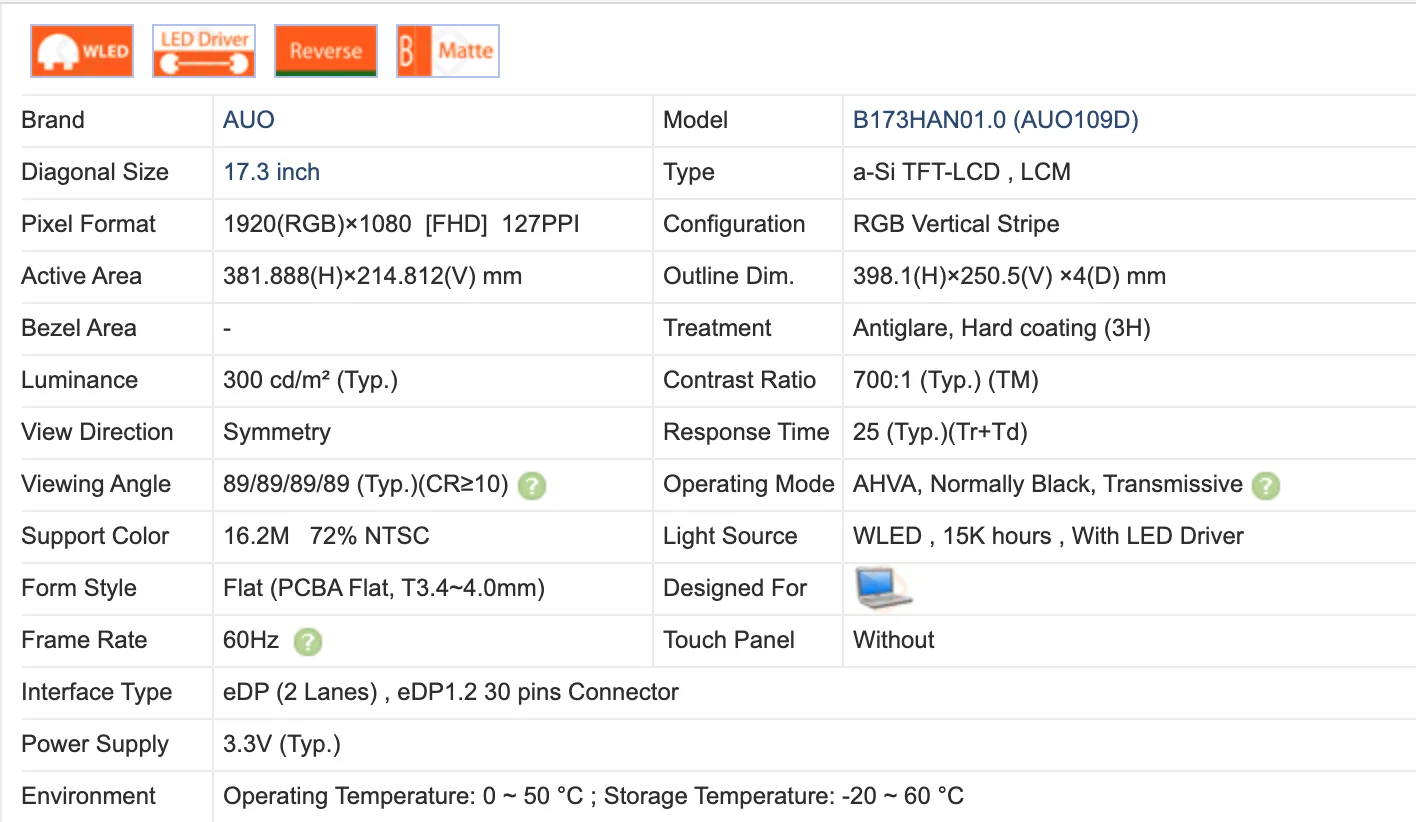This screenshot has width=1416, height=822.
Task: Click the Designed For row label
Action: tap(735, 588)
